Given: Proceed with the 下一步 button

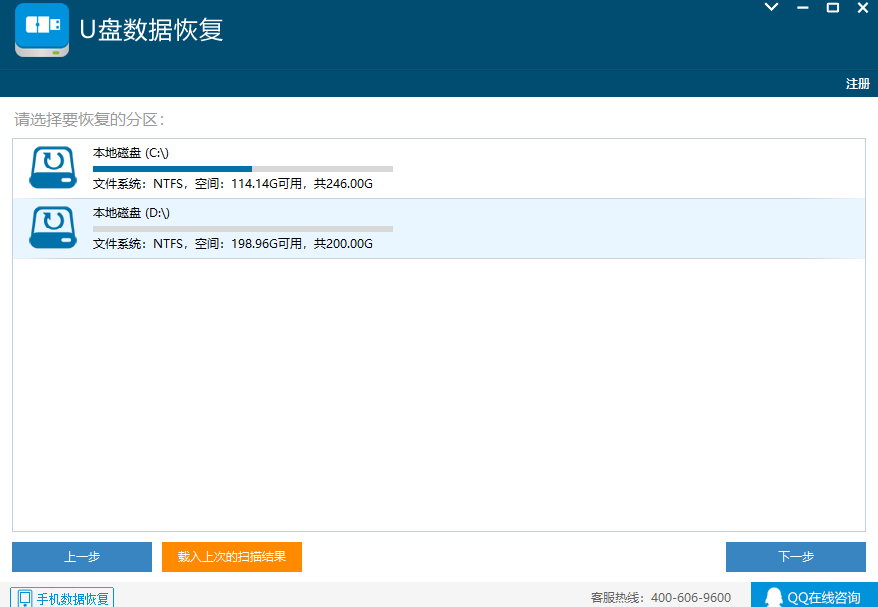Looking at the screenshot, I should [795, 557].
